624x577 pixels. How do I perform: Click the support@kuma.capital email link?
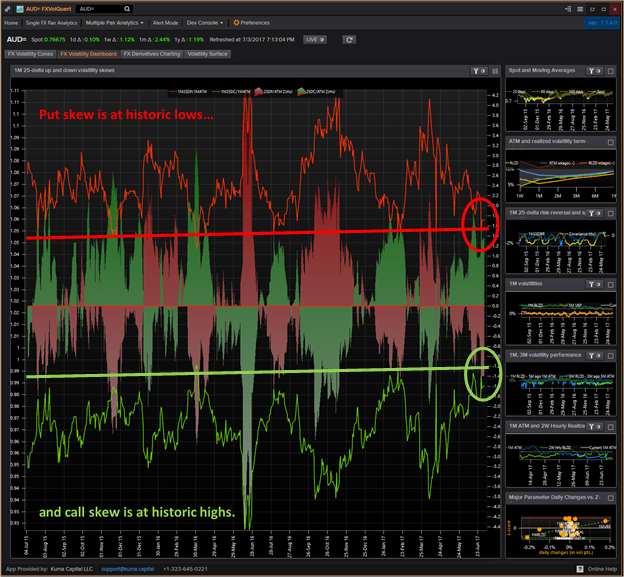pyautogui.click(x=127, y=569)
